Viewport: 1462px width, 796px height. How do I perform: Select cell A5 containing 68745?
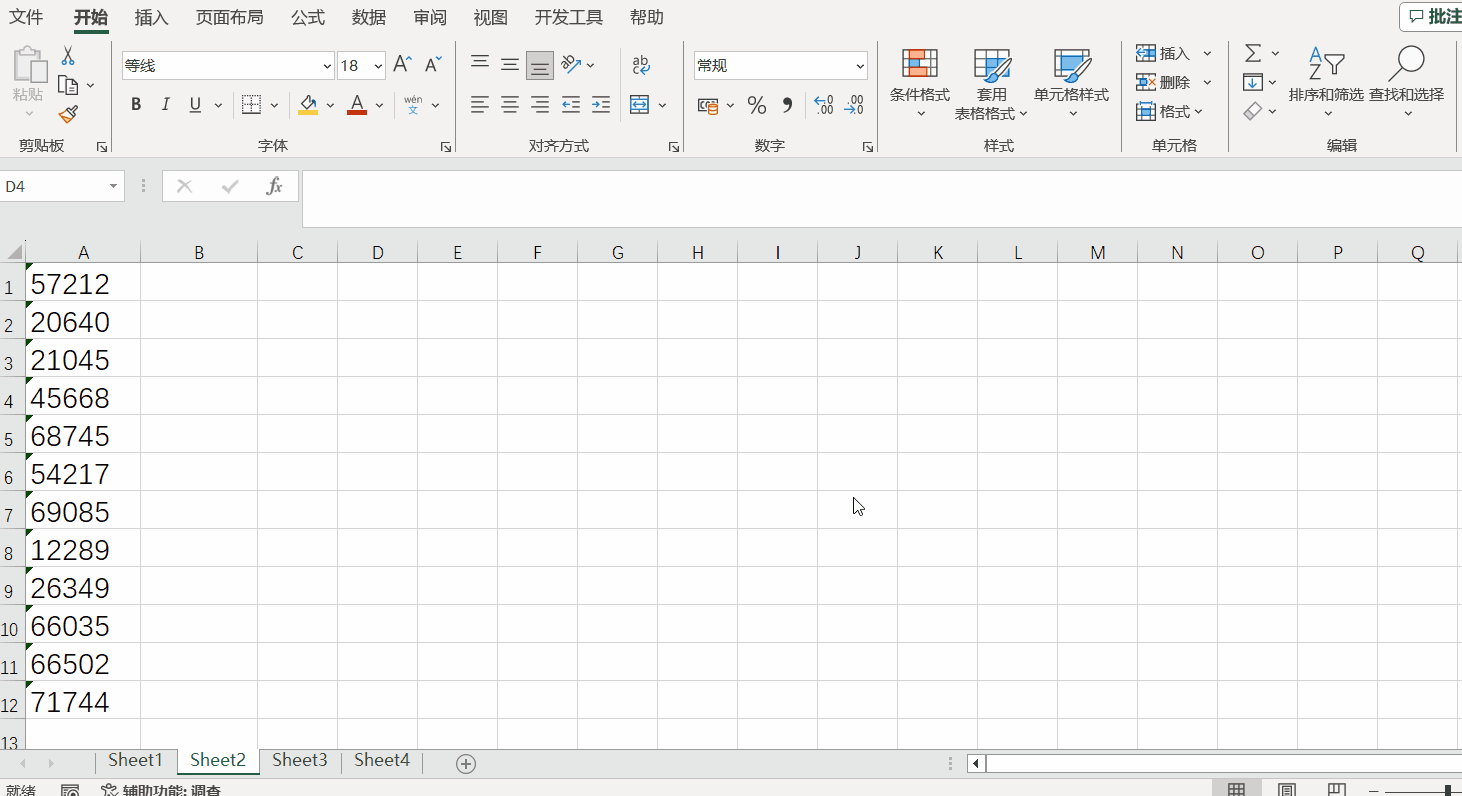pyautogui.click(x=83, y=436)
